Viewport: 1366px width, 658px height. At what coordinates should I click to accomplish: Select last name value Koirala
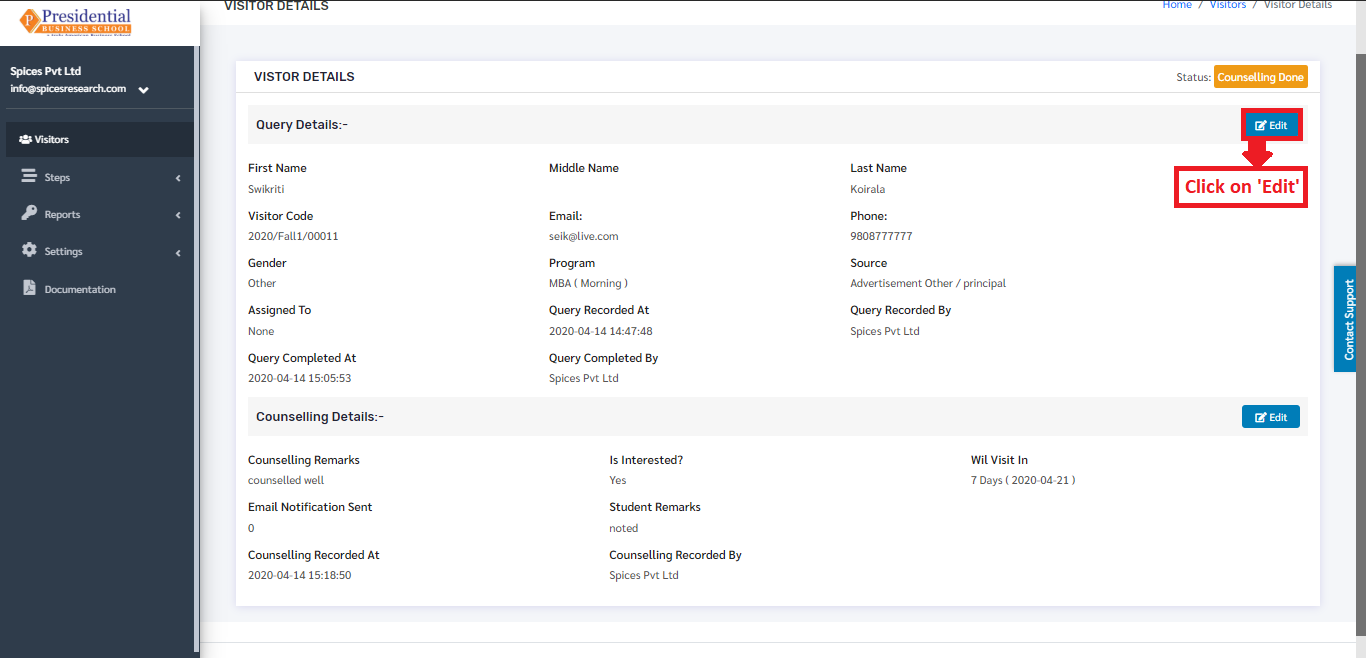[868, 189]
